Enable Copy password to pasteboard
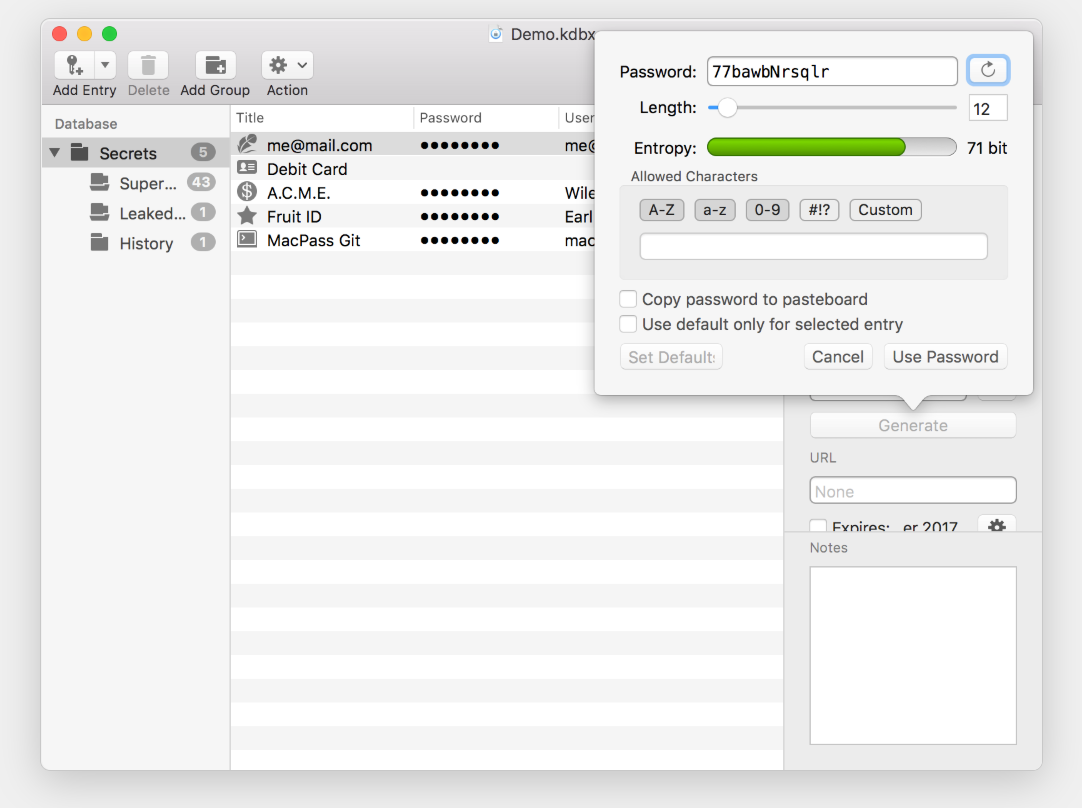This screenshot has width=1082, height=808. click(628, 299)
